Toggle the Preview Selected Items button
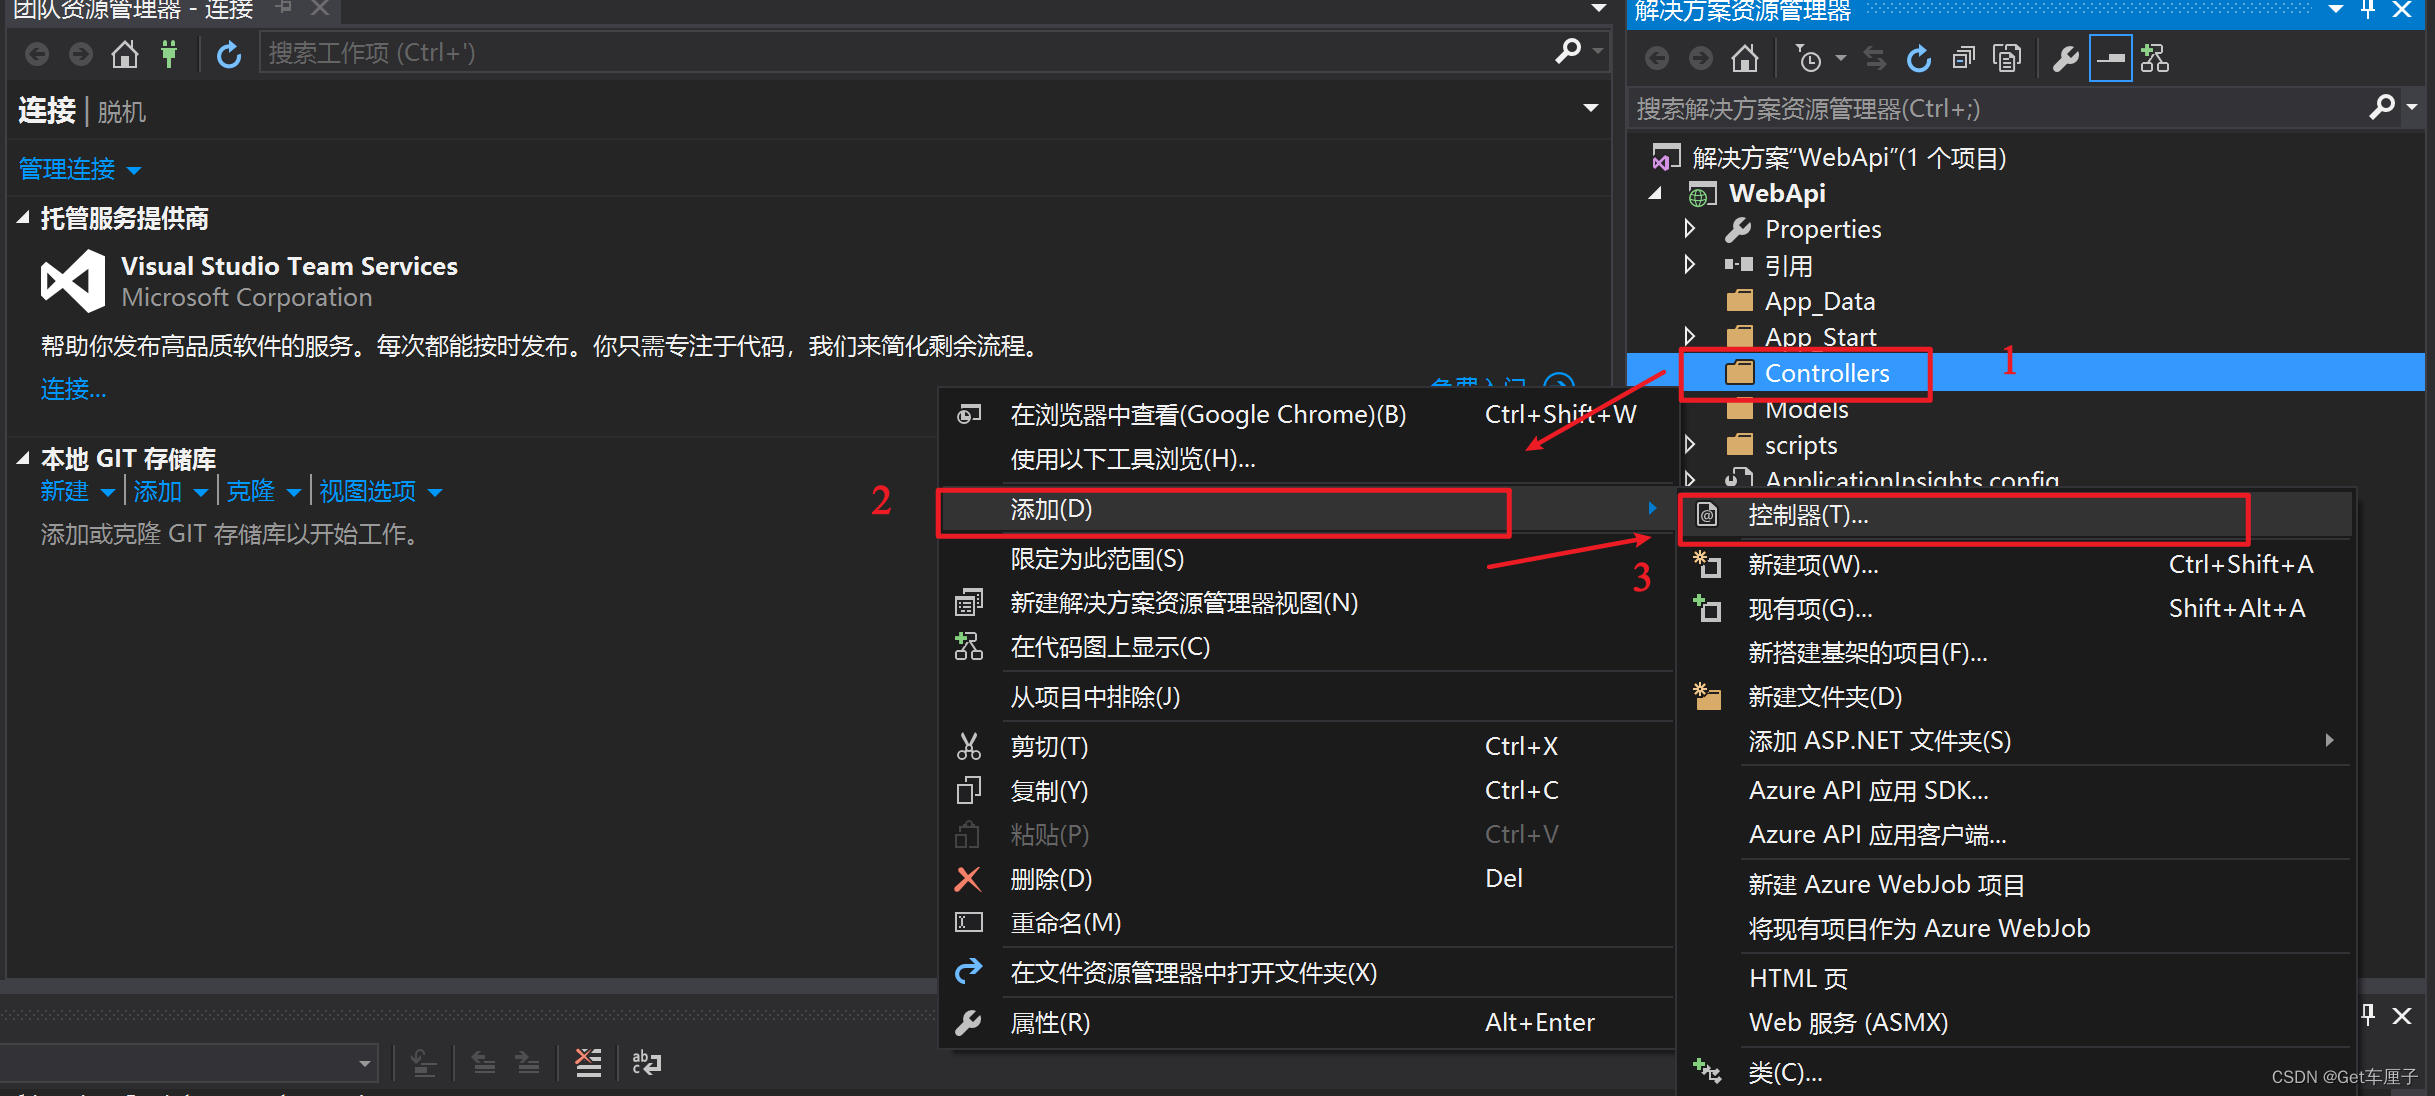 [x=2110, y=59]
